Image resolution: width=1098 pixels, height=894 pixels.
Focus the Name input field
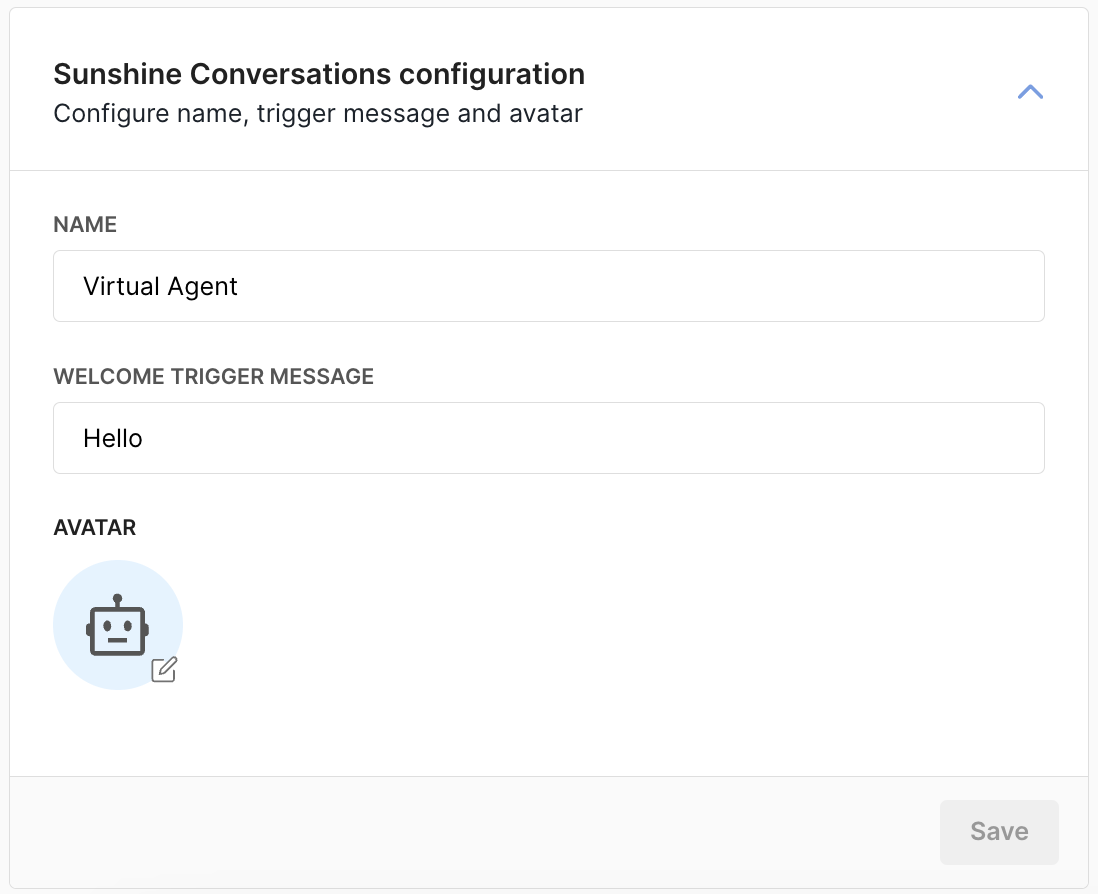point(548,286)
